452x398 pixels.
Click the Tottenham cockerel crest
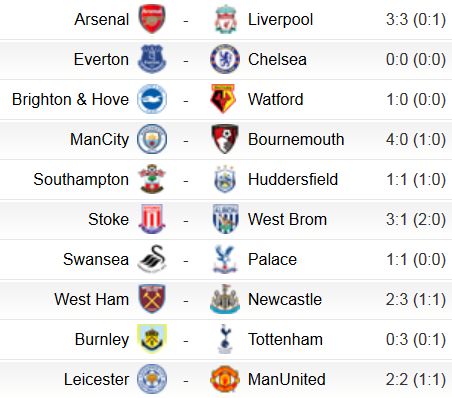[225, 339]
